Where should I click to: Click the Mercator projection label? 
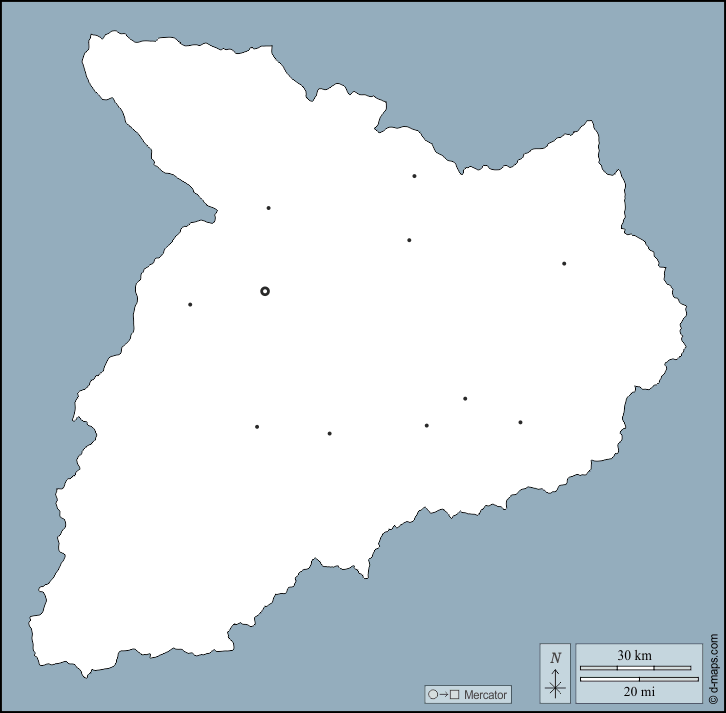click(x=485, y=695)
